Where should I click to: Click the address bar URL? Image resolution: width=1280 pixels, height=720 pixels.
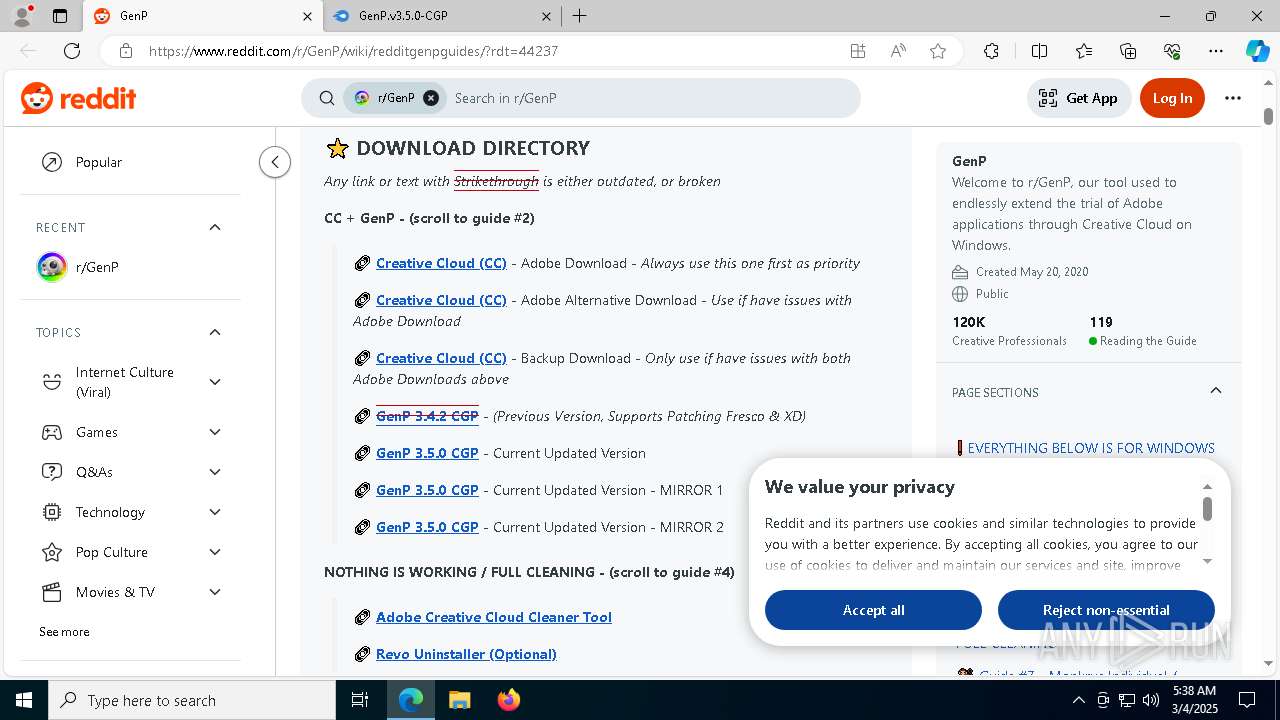tap(353, 51)
